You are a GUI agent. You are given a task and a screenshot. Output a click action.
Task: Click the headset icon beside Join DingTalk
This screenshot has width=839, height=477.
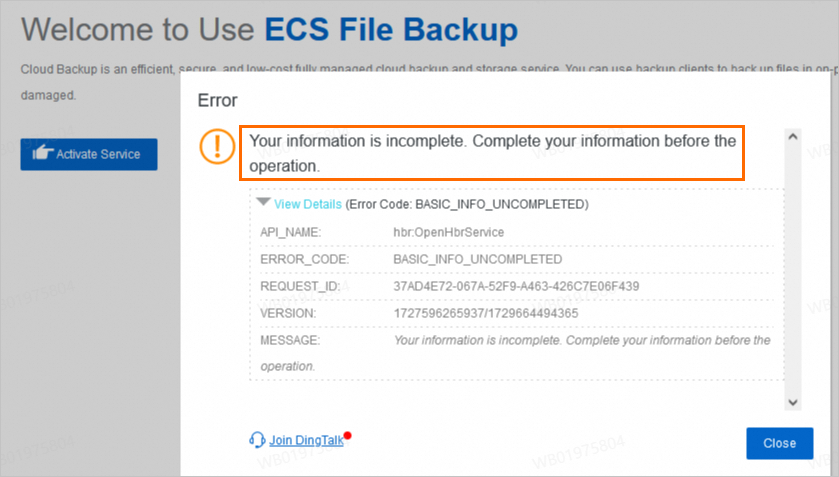(258, 440)
